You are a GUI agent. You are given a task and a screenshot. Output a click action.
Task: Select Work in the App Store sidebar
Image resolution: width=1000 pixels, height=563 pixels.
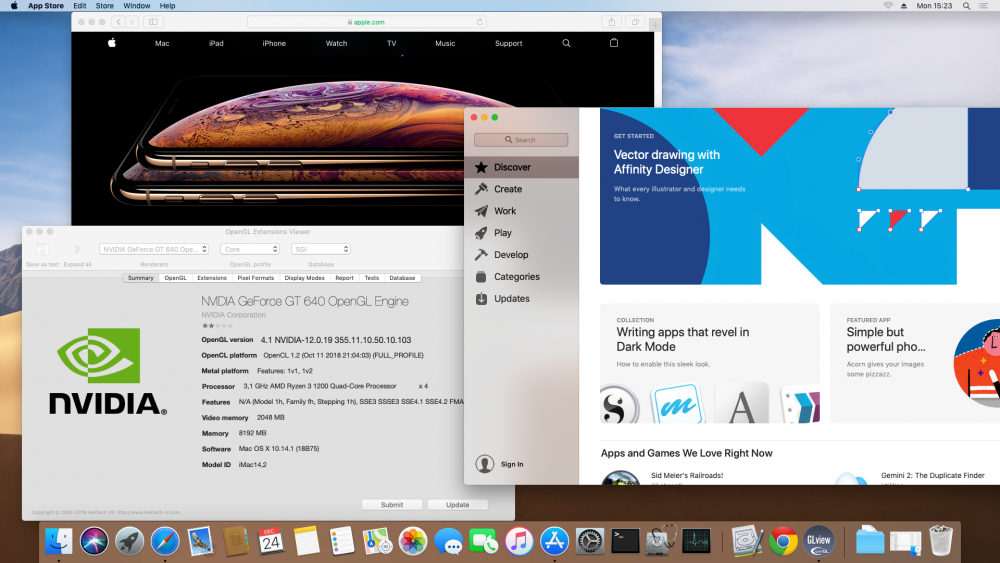(x=521, y=211)
